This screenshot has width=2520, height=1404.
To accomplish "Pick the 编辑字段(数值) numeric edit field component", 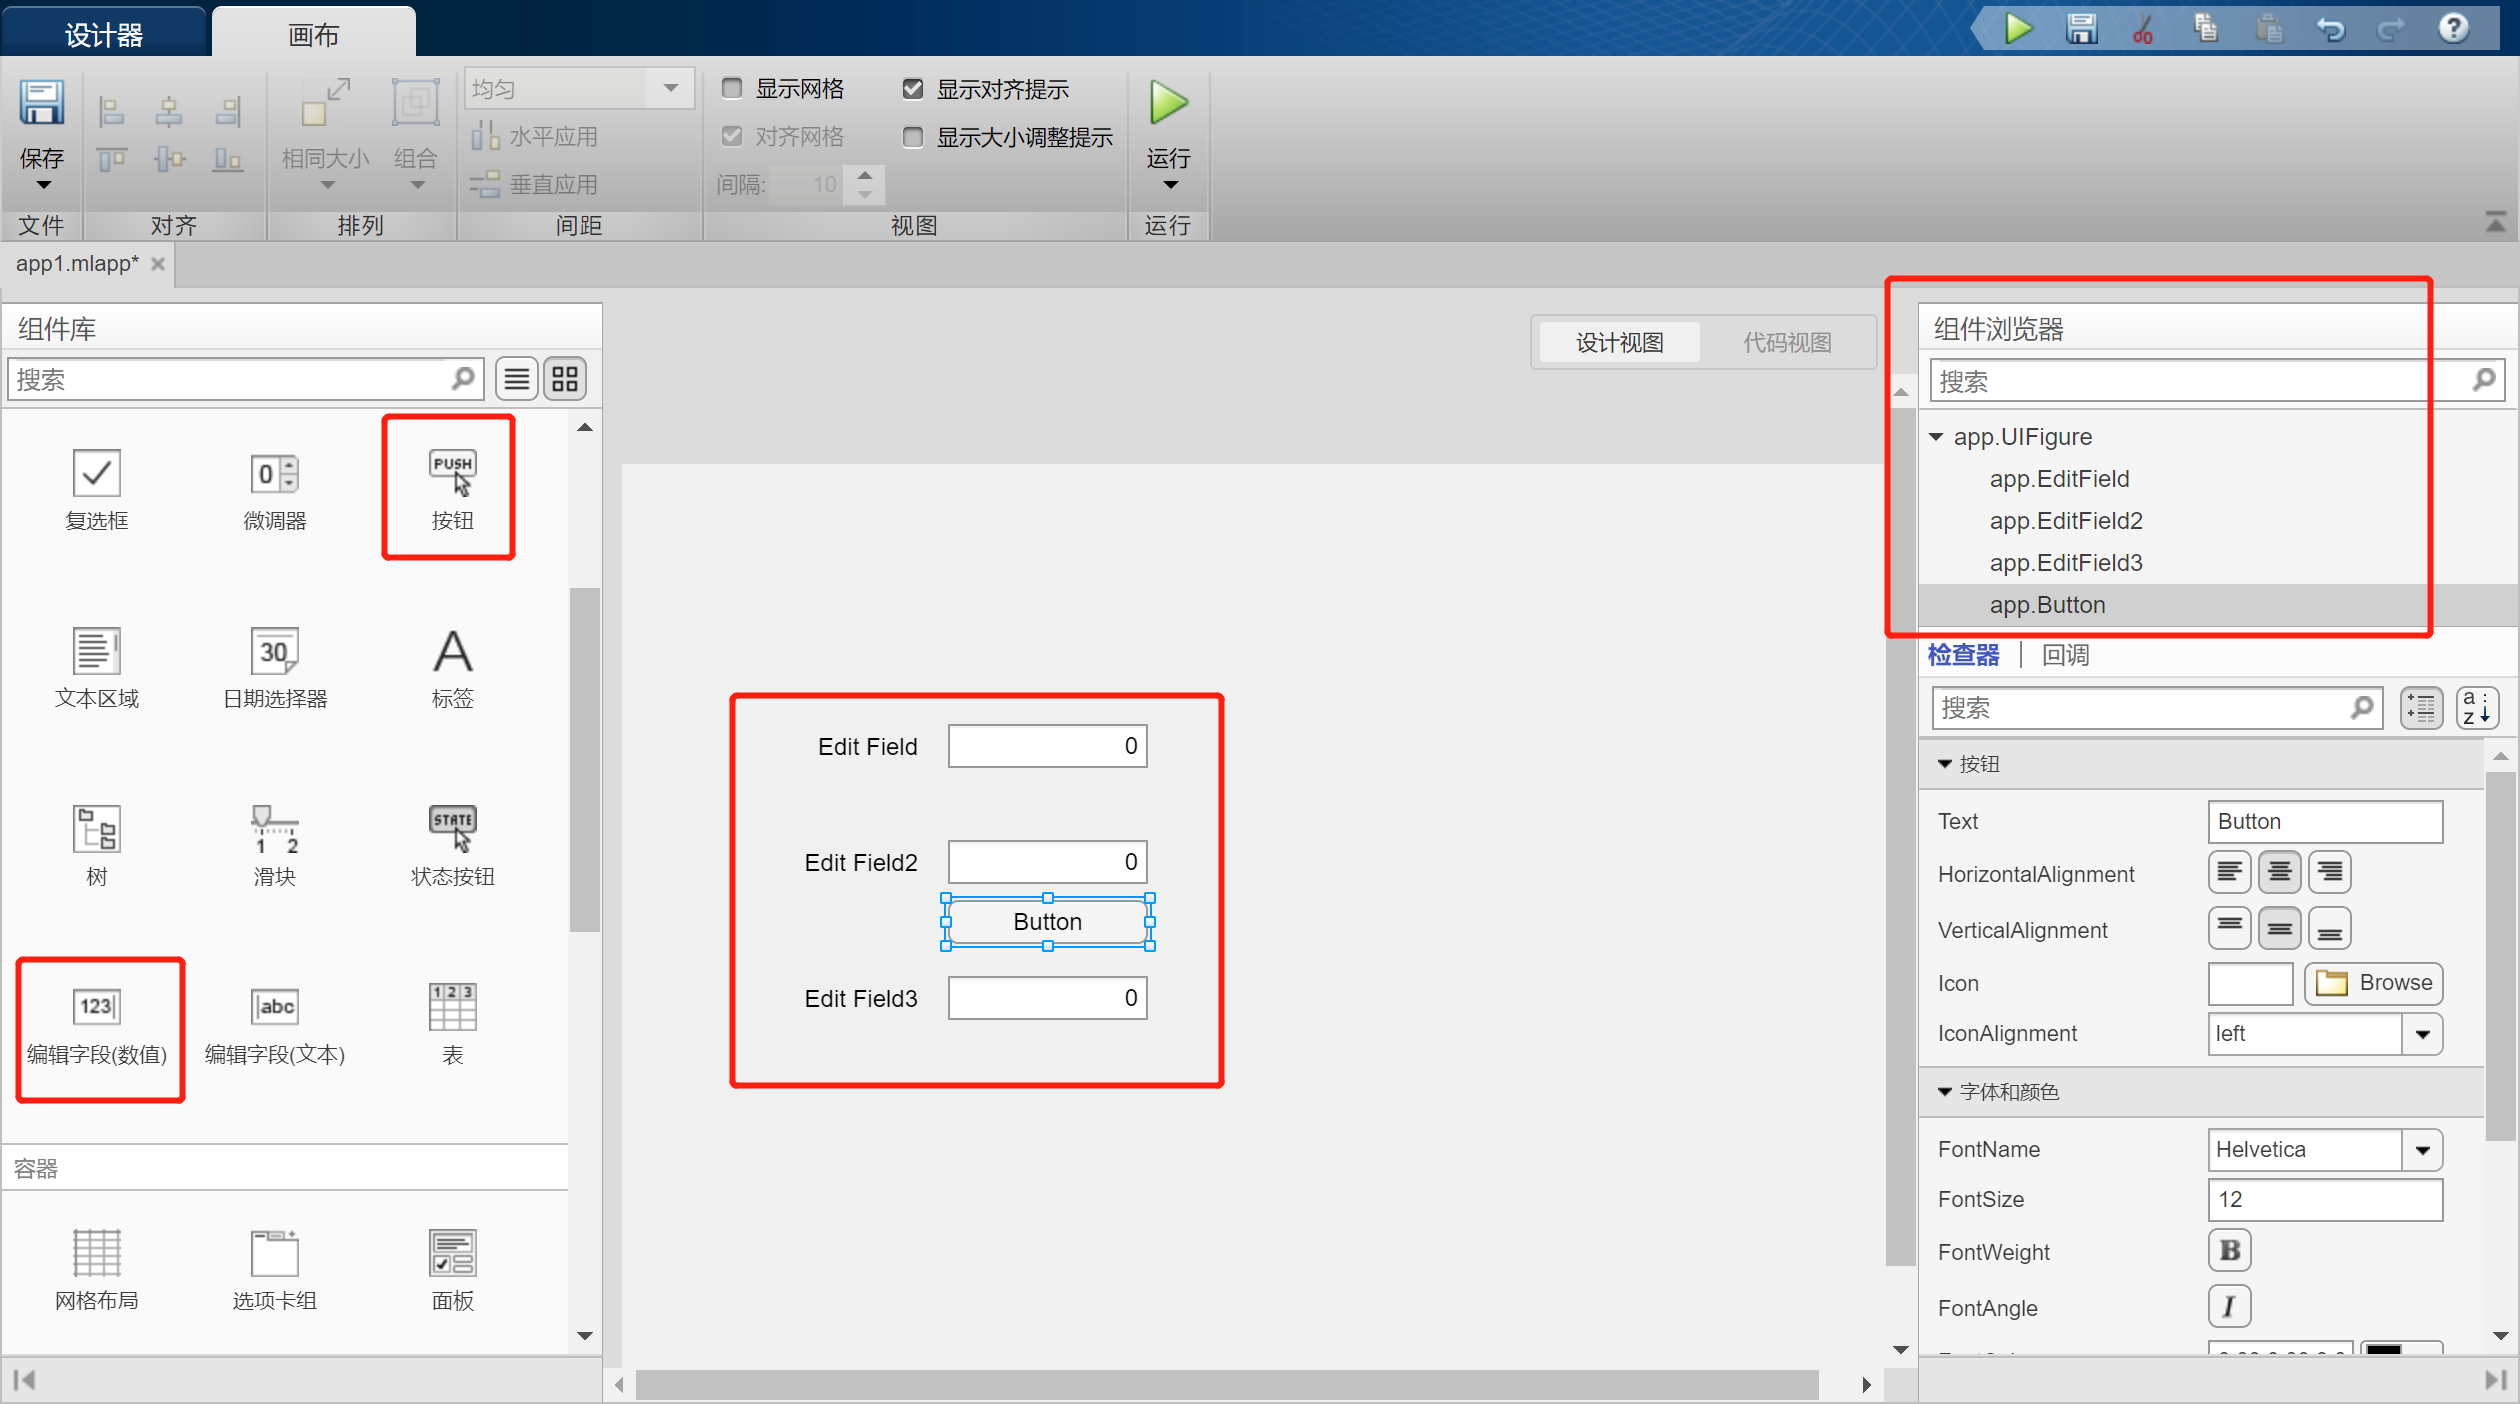I will [97, 1026].
